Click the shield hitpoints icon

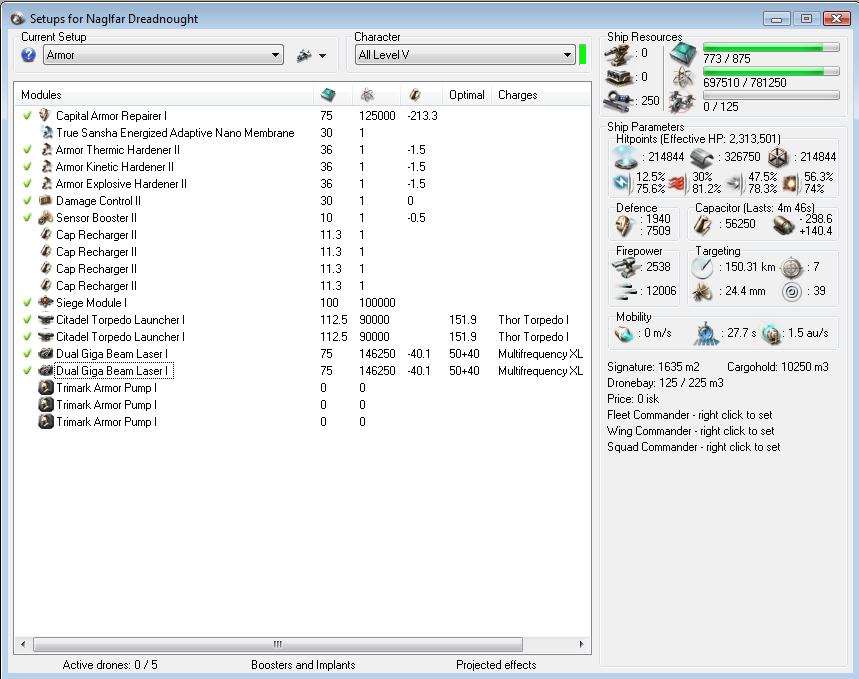(625, 157)
